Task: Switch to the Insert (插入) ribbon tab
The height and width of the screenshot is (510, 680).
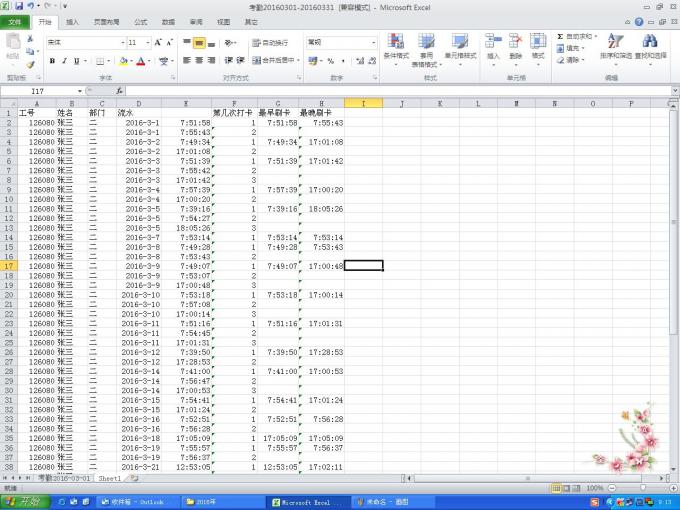Action: pyautogui.click(x=72, y=22)
